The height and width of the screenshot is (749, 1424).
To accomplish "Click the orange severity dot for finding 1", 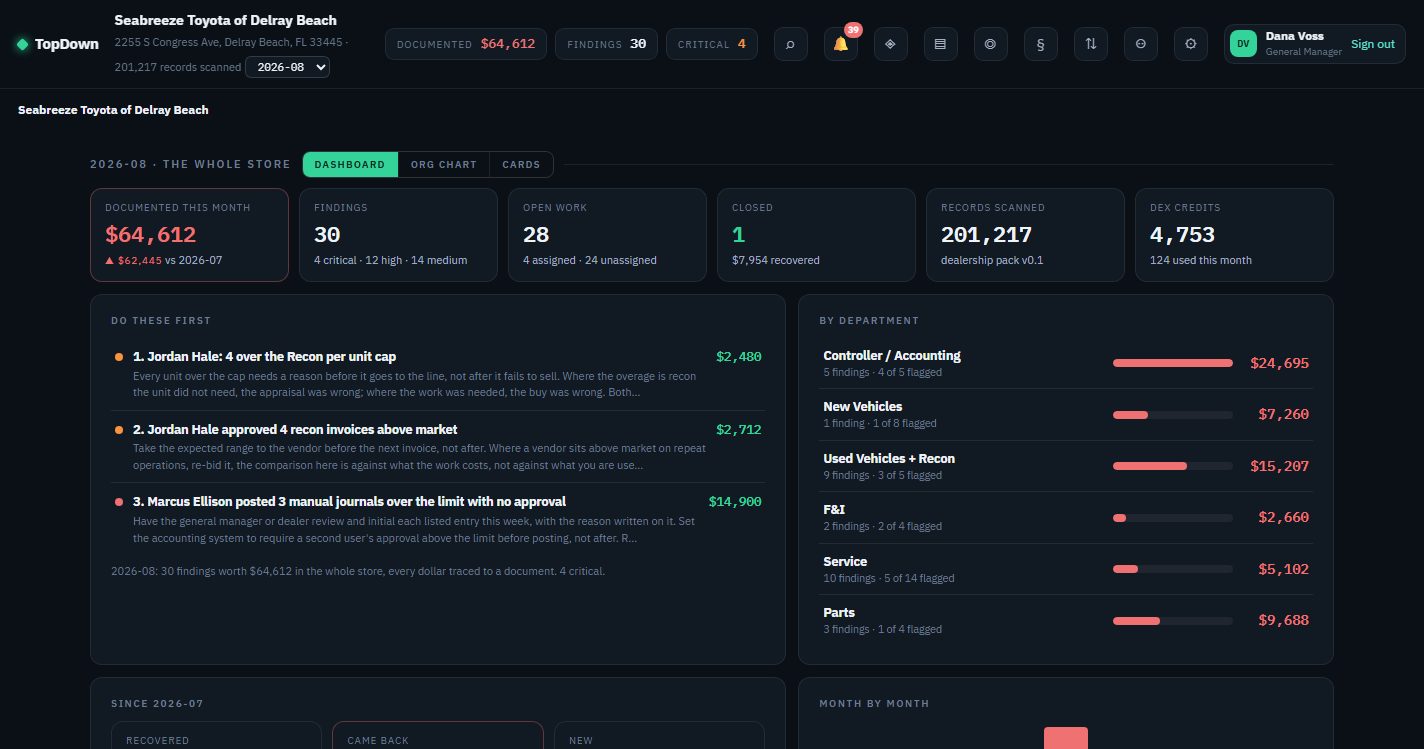I will coord(119,357).
